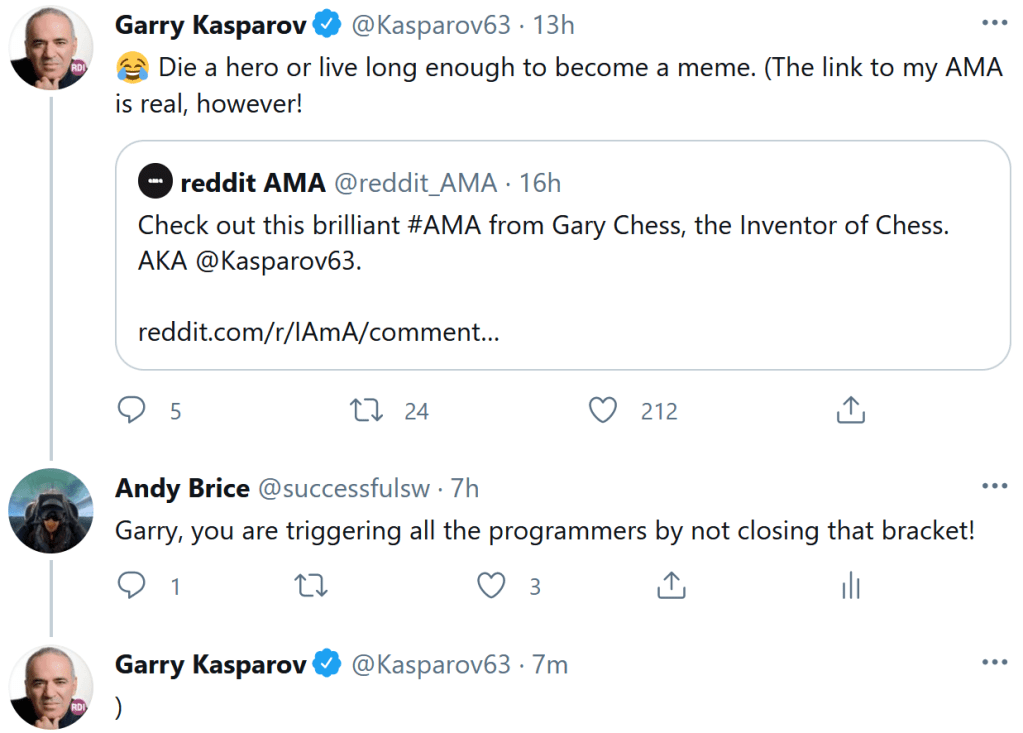Open the 13h timestamp on top tweet
1023x733 pixels.
coord(553,24)
